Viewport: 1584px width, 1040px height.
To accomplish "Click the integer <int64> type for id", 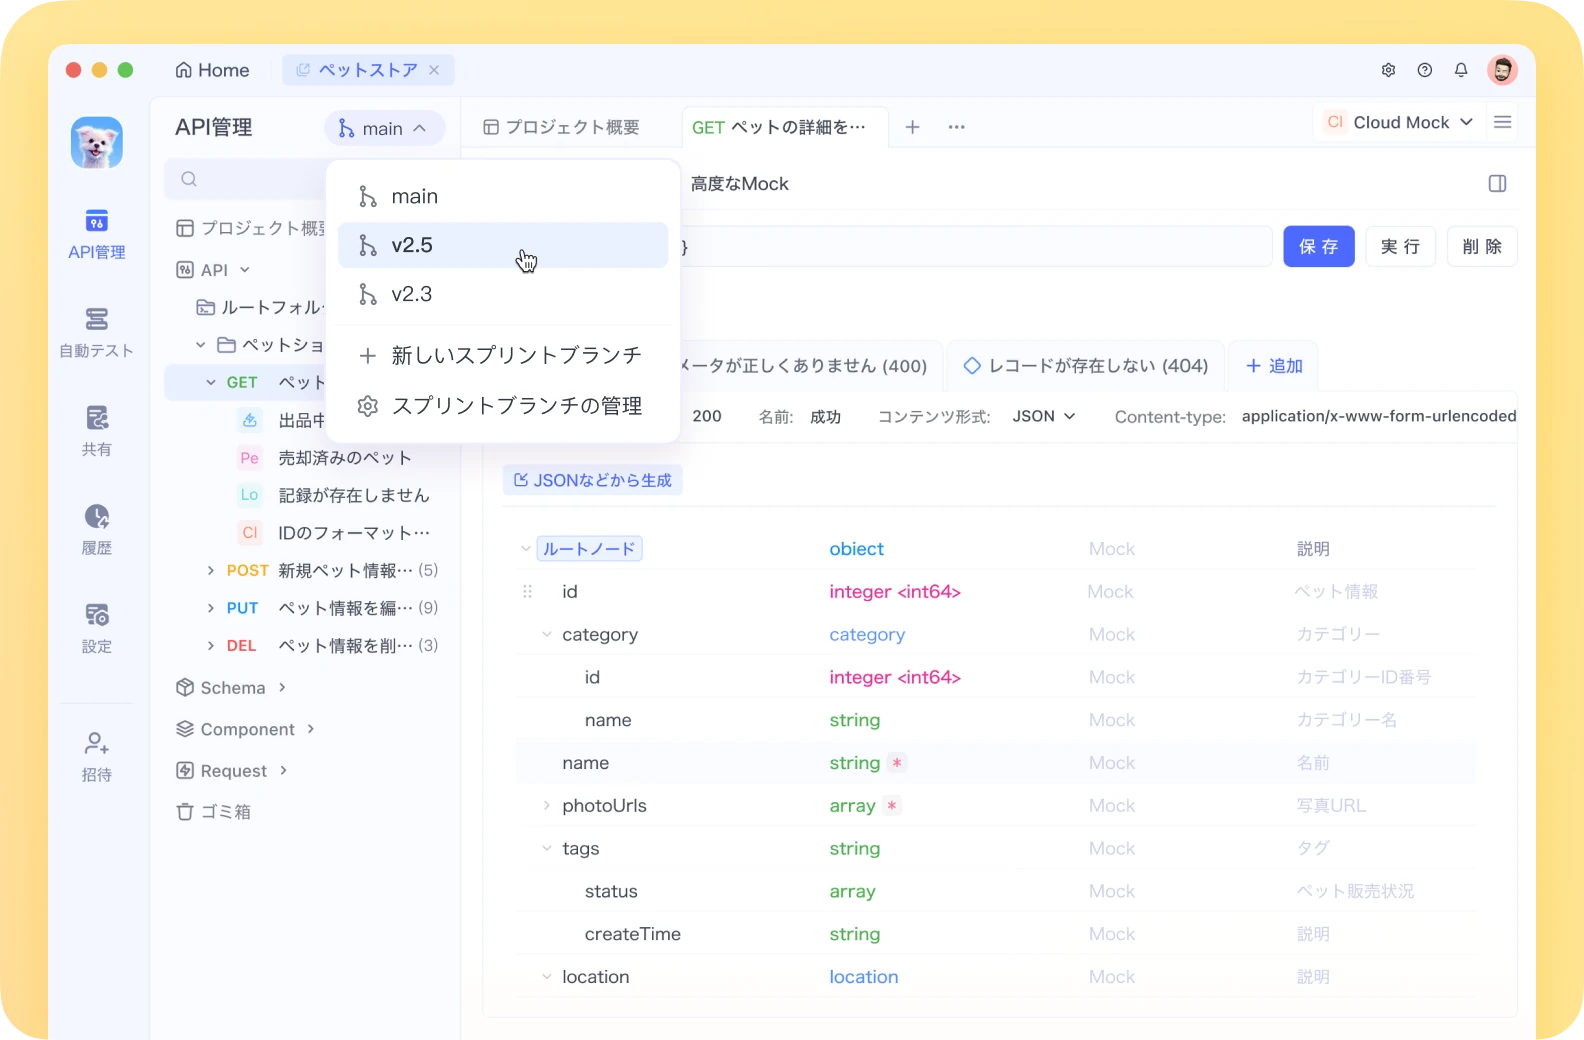I will pos(895,592).
